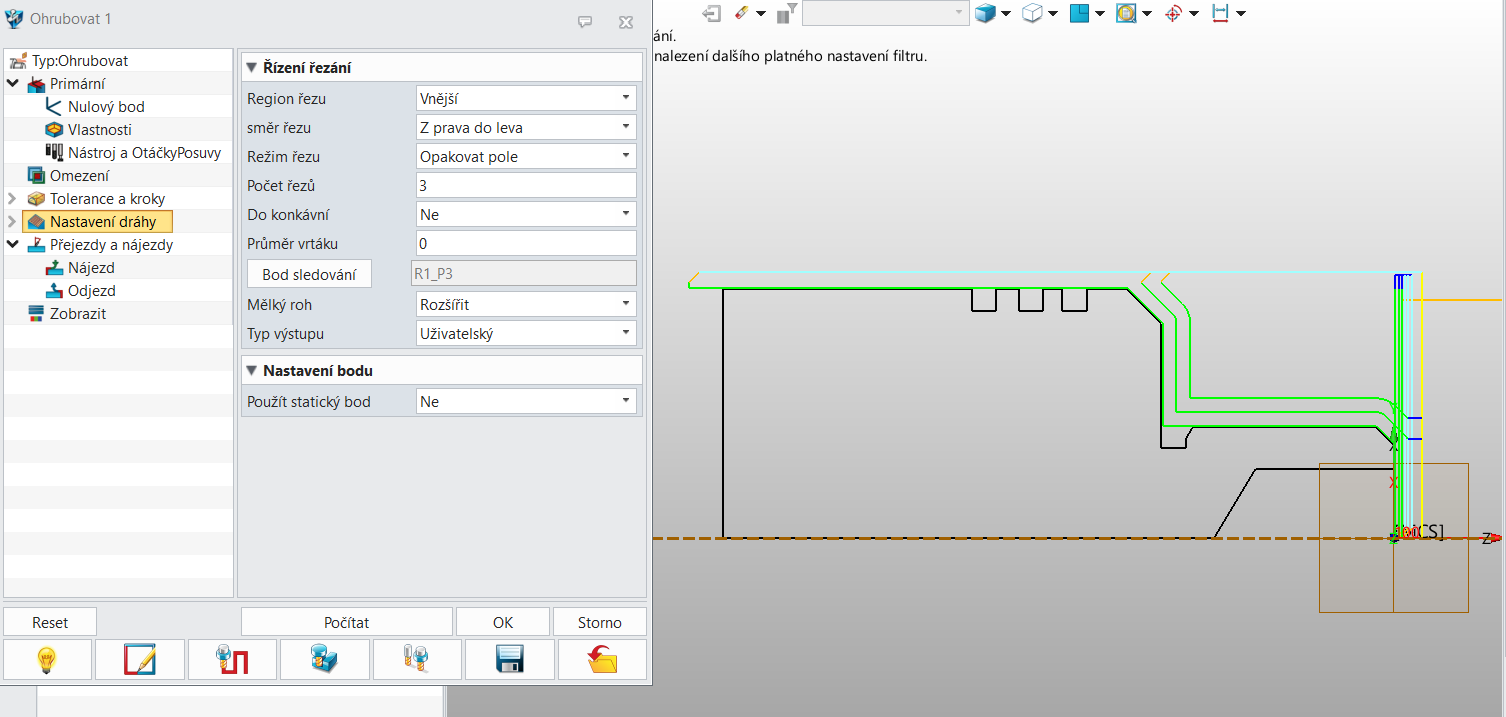
Task: Open the Typ výstupu dropdown
Action: [526, 333]
